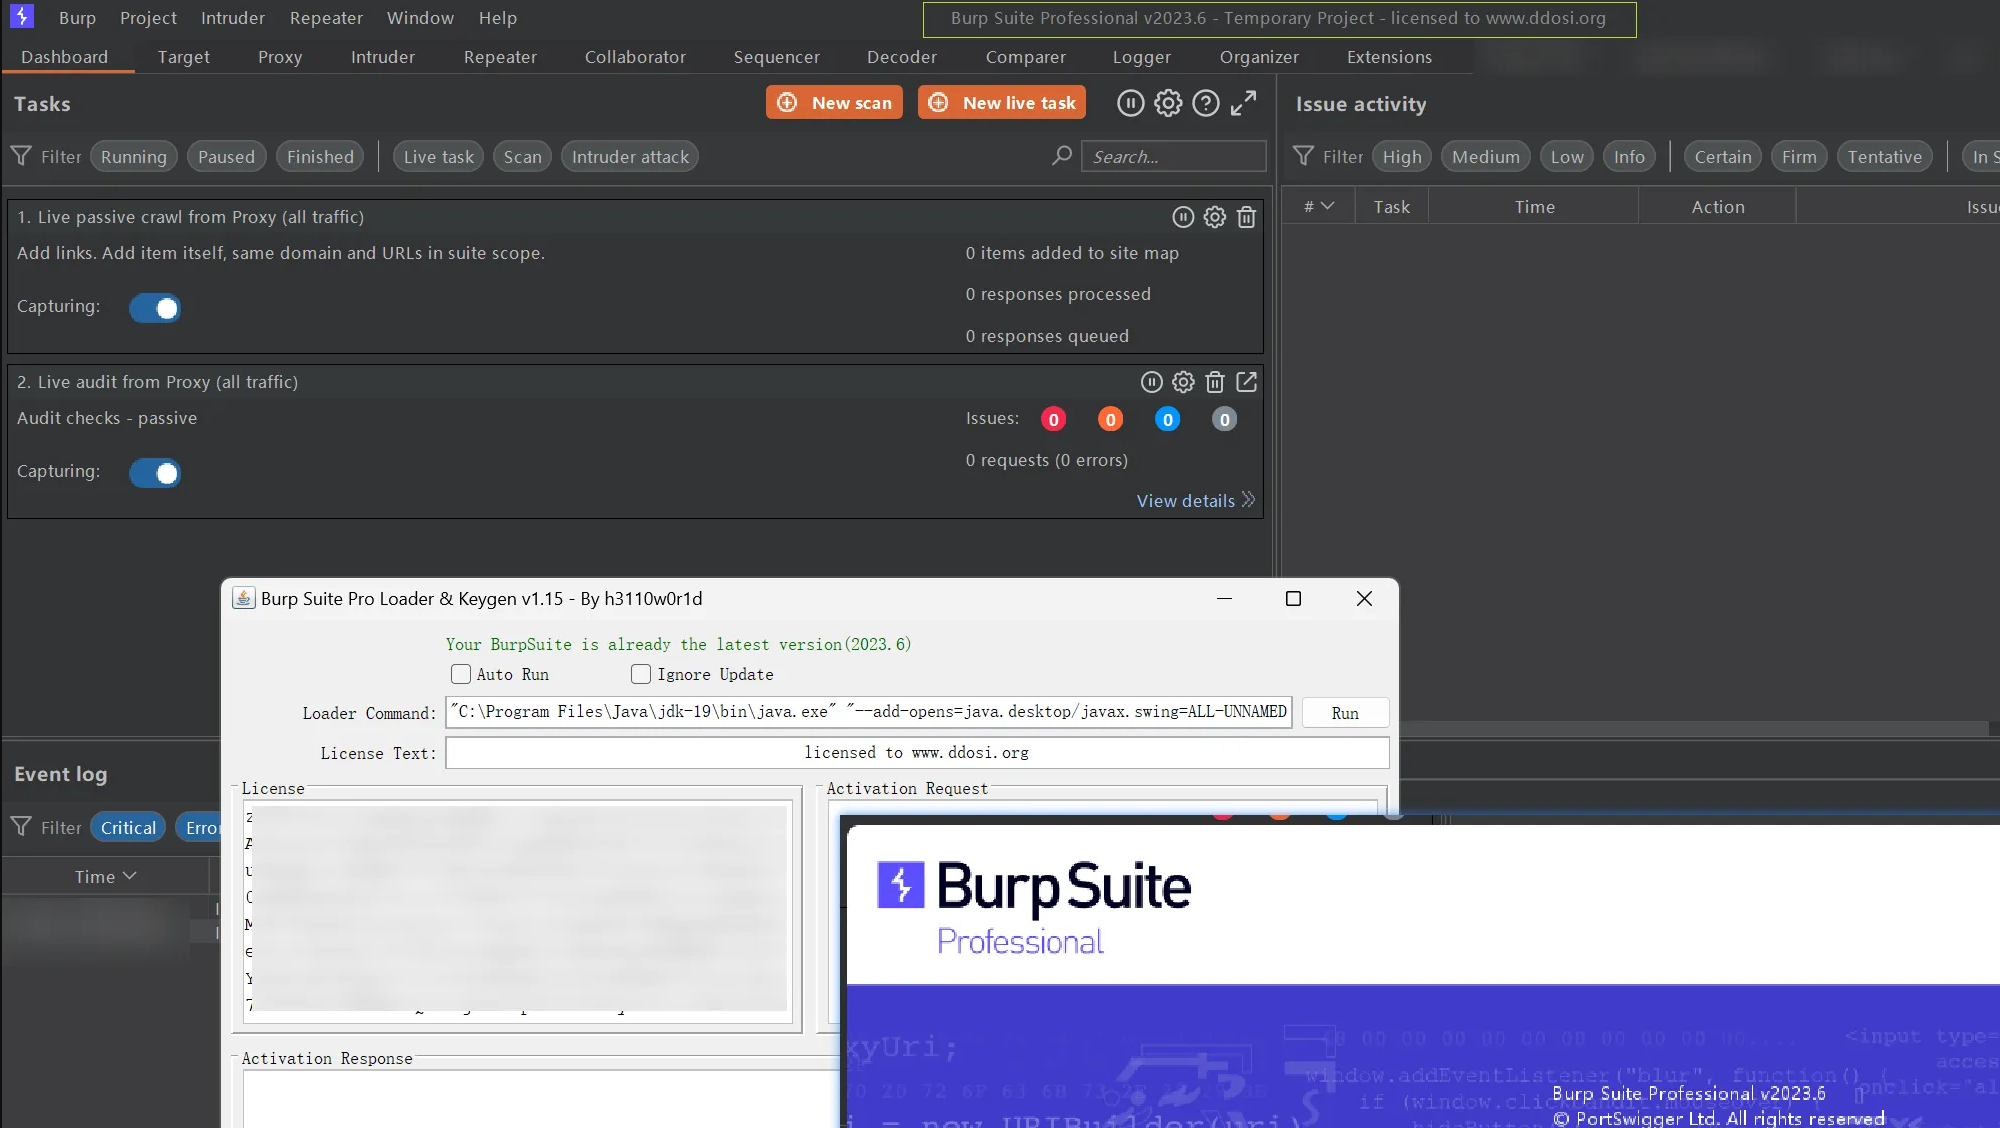2000x1128 pixels.
Task: Filter issues by Medium severity
Action: [x=1485, y=156]
